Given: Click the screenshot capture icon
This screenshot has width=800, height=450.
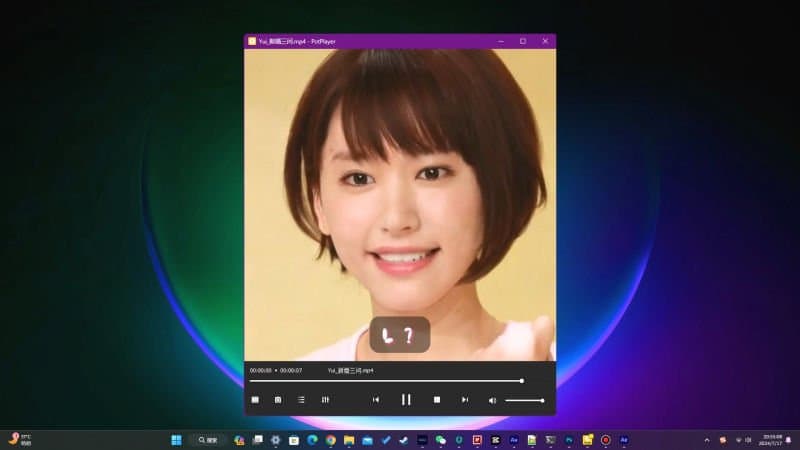Looking at the screenshot, I should tap(278, 400).
